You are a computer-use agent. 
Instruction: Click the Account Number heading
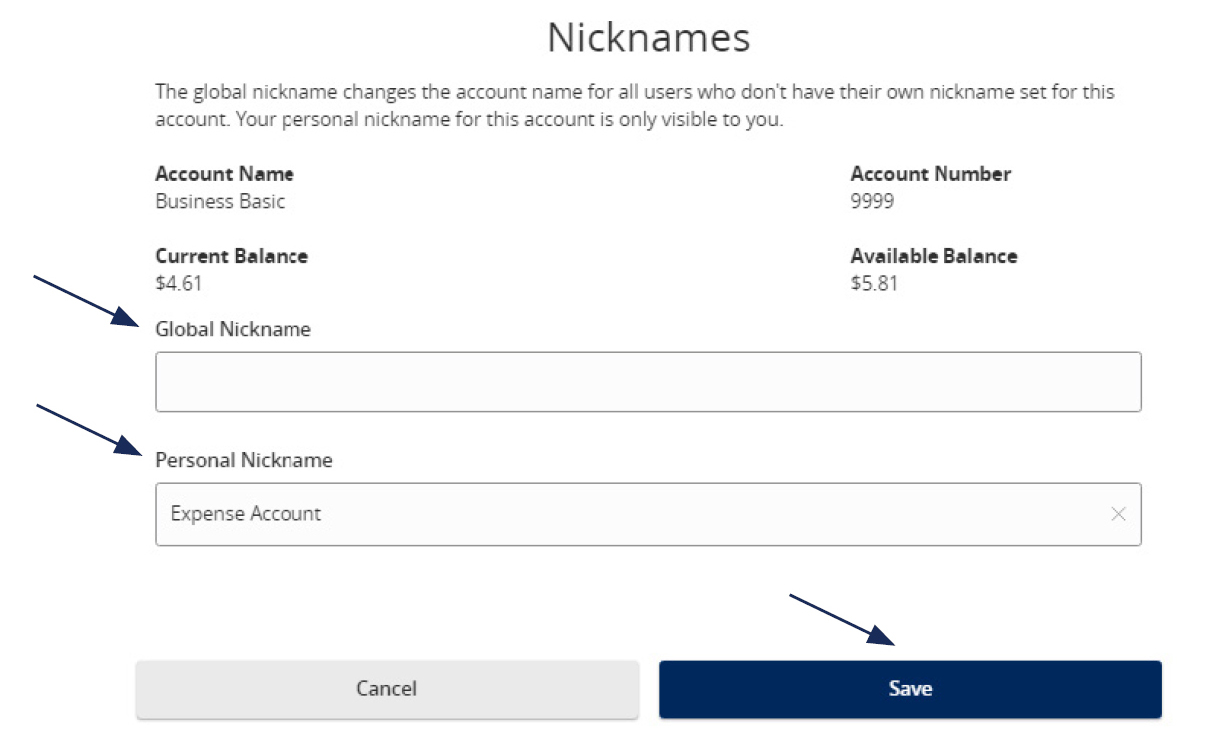tap(930, 174)
